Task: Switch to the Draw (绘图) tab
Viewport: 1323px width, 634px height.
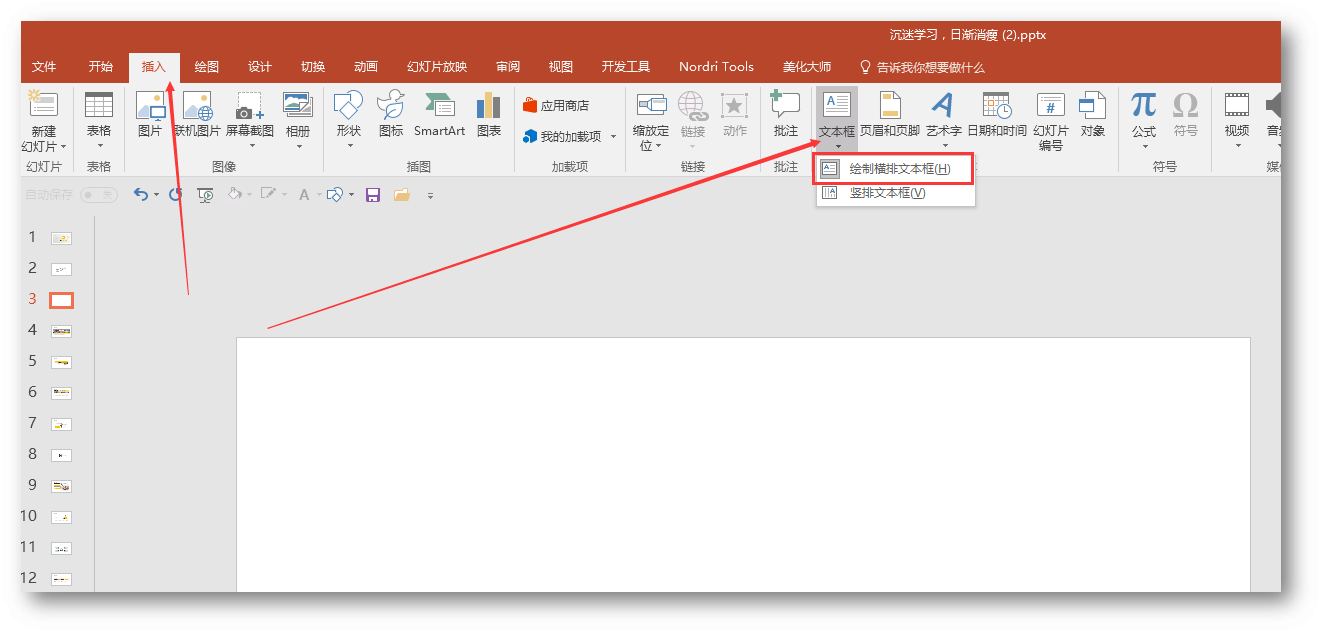Action: coord(207,67)
